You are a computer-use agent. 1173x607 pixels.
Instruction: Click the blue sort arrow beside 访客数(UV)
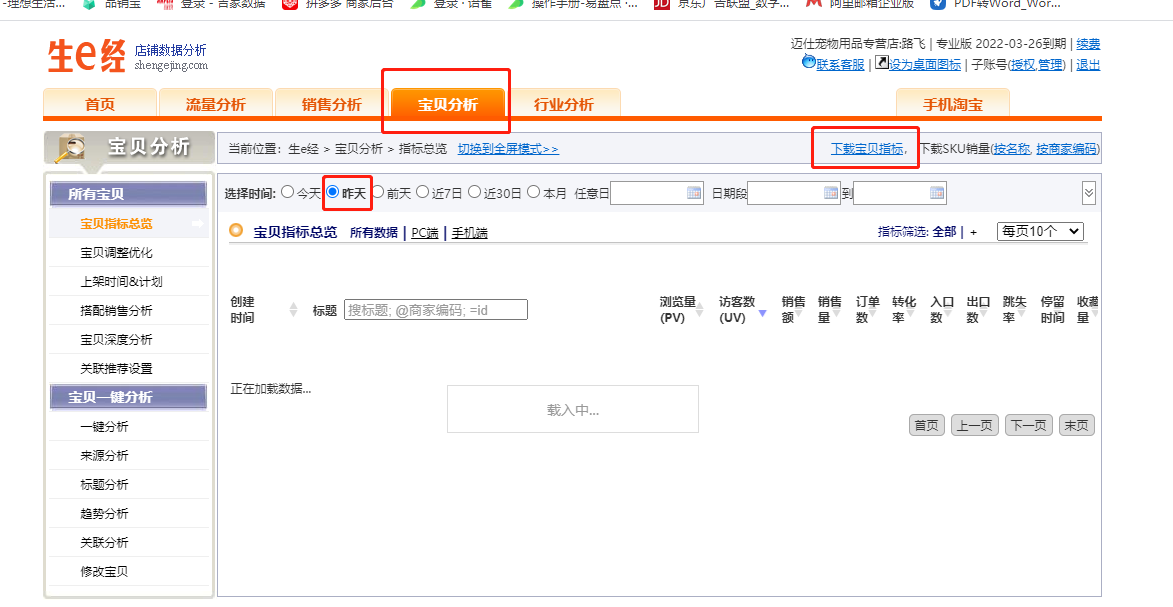pos(762,314)
